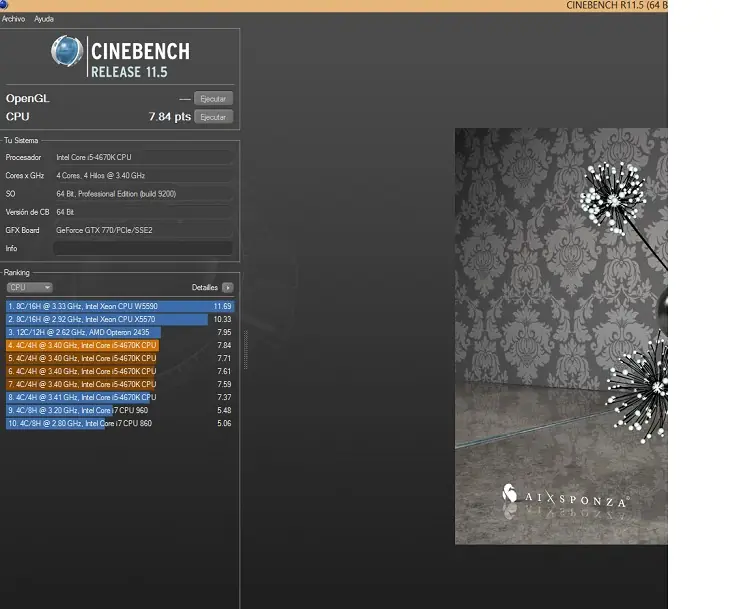Click the Detalles arrow button
Viewport: 750px width, 609px height.
[x=228, y=288]
